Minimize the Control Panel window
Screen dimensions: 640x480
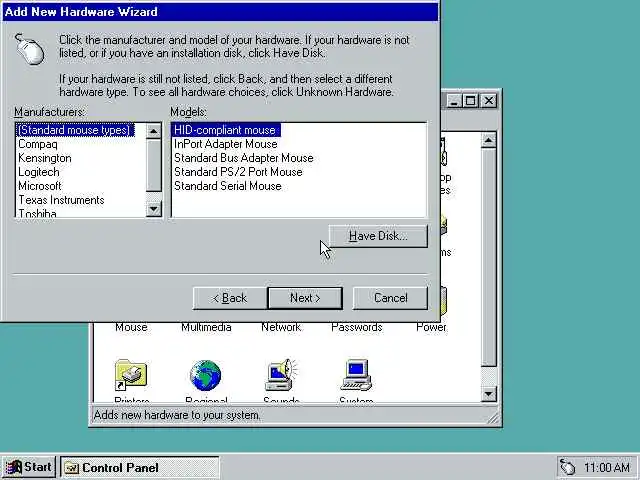coord(454,100)
